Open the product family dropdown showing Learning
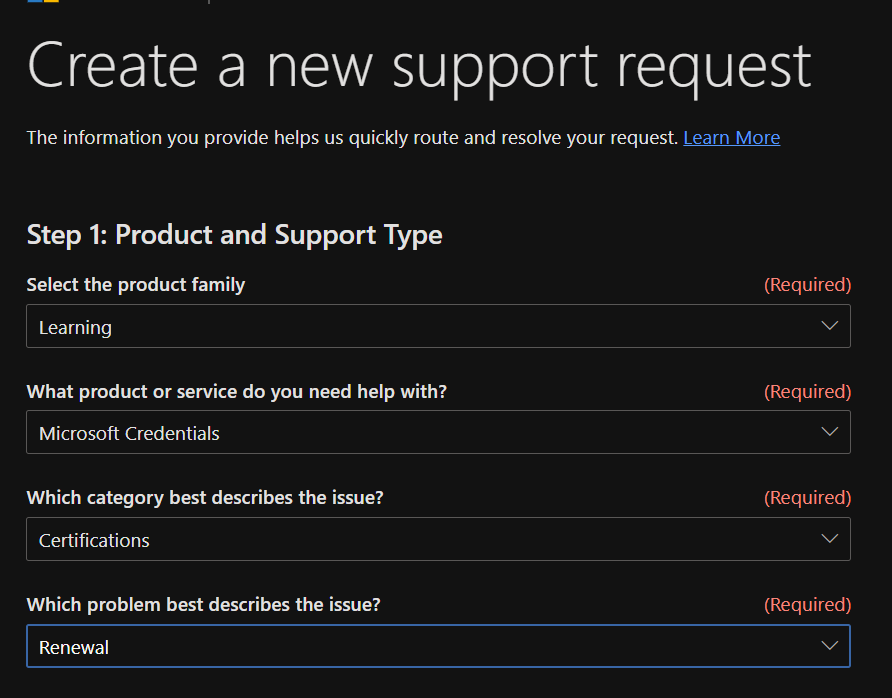Screen dimensions: 892x698 (438, 326)
